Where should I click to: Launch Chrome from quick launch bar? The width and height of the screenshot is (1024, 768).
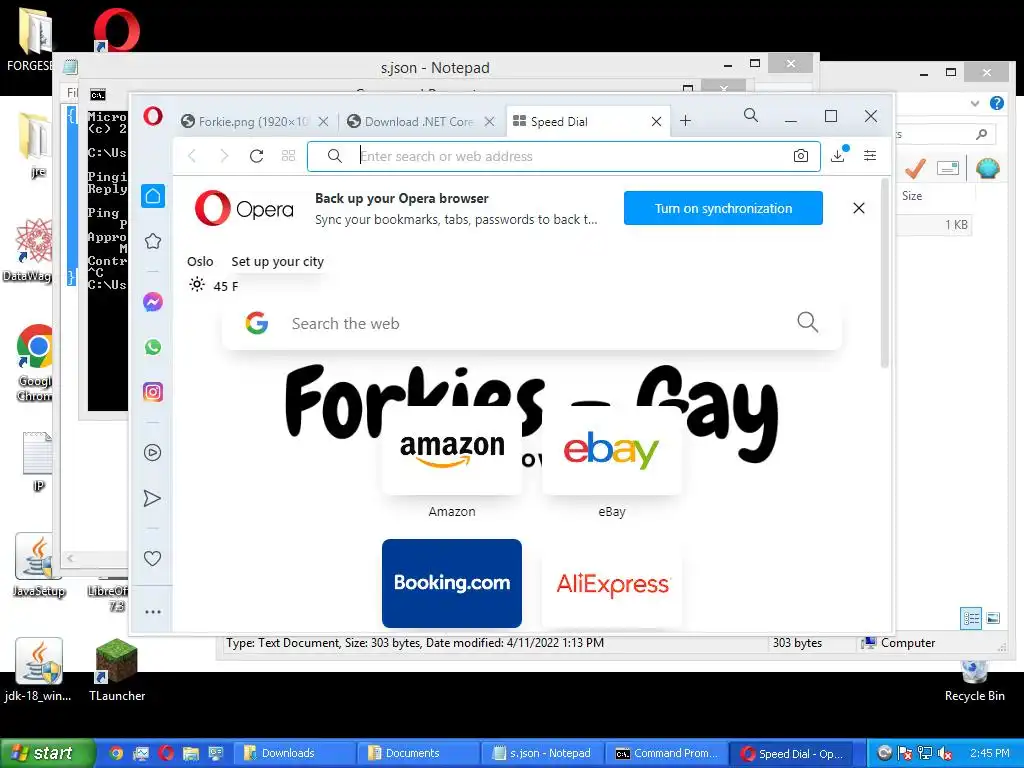116,753
